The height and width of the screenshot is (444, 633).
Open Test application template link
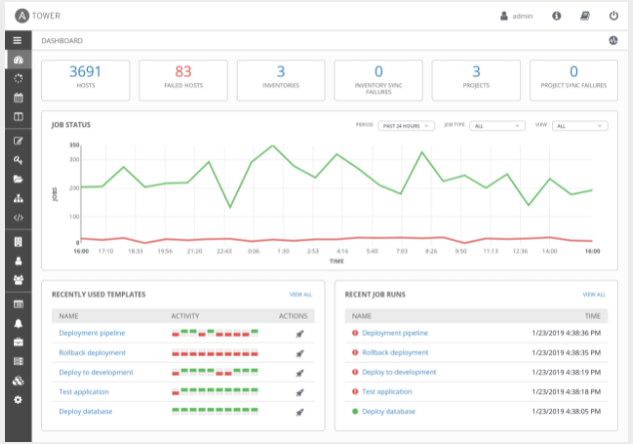point(84,392)
